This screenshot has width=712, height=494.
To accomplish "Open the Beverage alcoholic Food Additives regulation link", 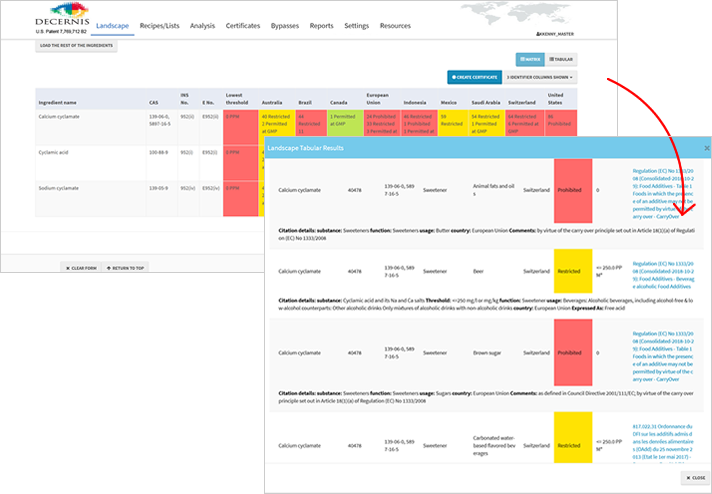I will pyautogui.click(x=663, y=275).
